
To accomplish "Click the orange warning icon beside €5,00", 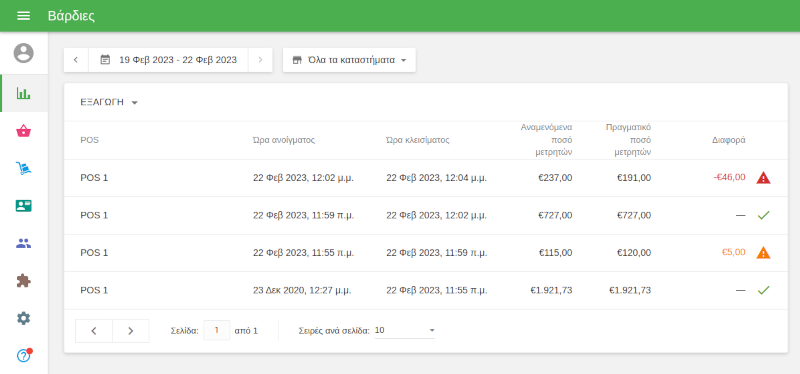I will [763, 253].
